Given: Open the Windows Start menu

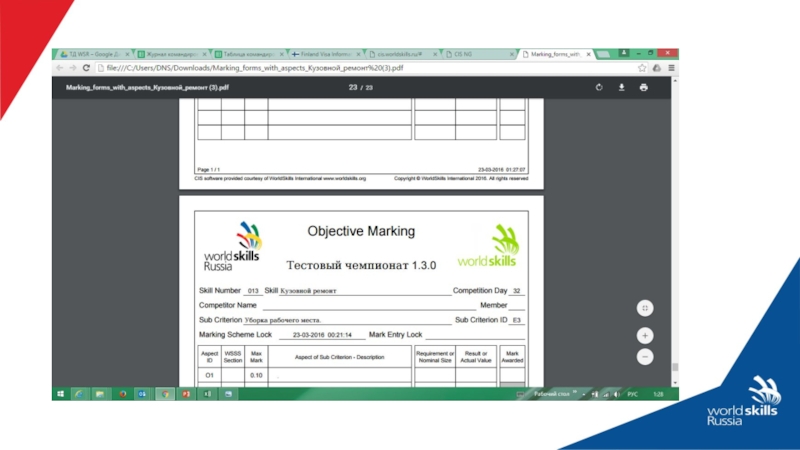Looking at the screenshot, I should (61, 394).
